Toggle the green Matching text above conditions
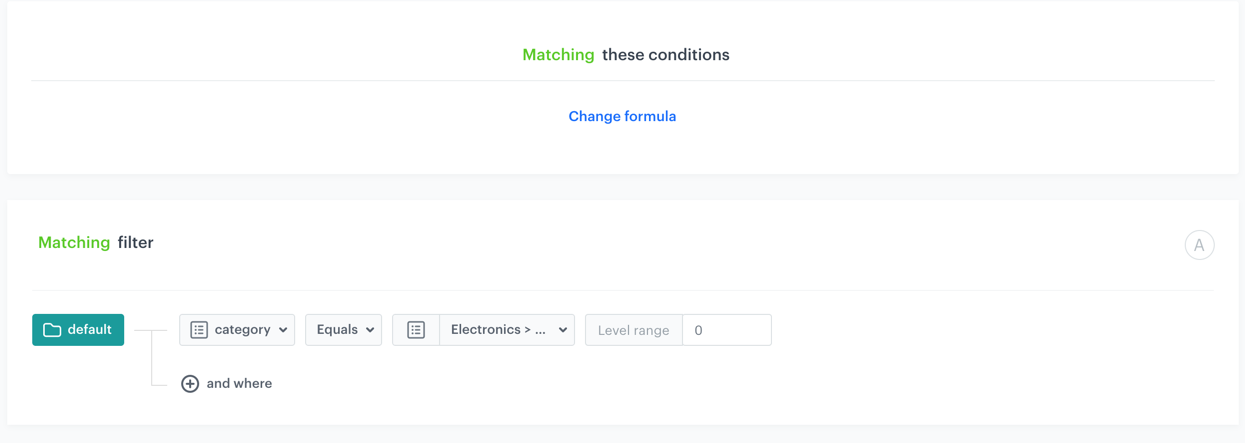1245x443 pixels. [558, 55]
